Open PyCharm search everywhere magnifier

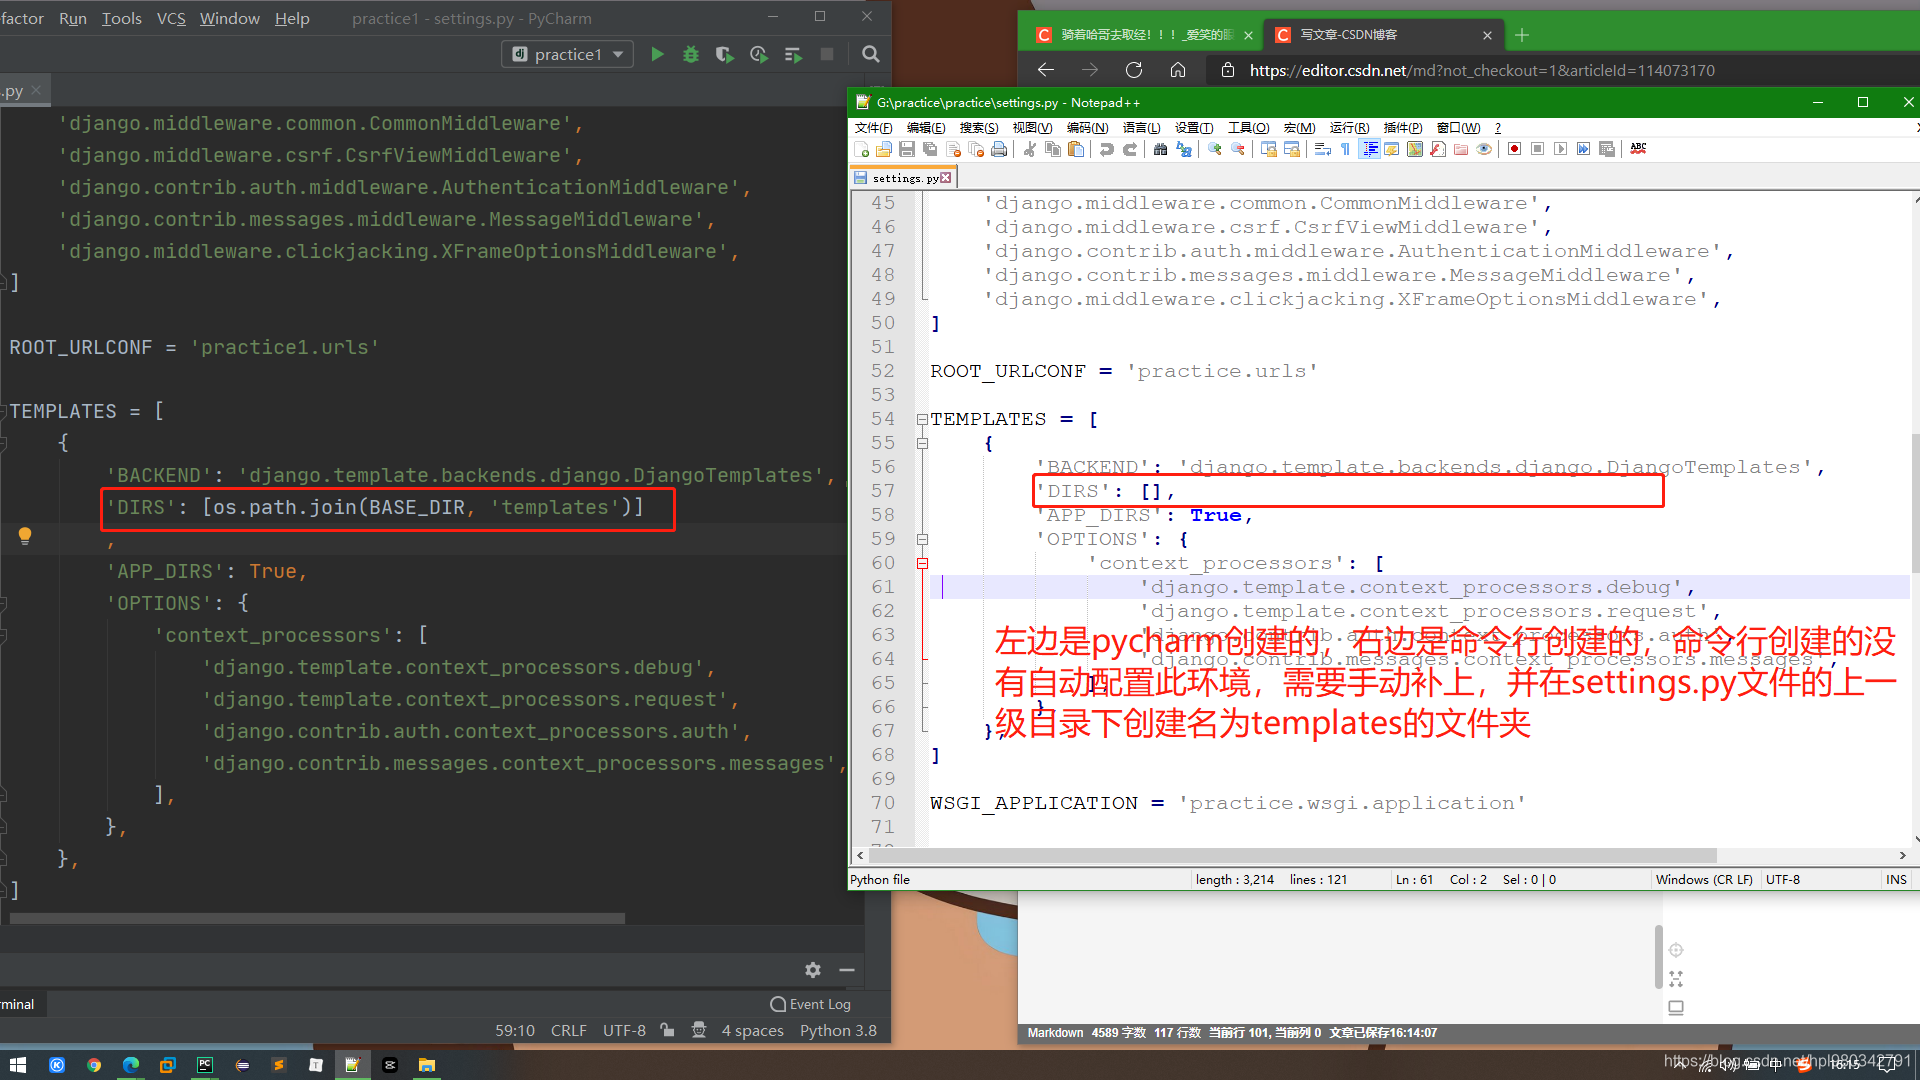click(871, 55)
